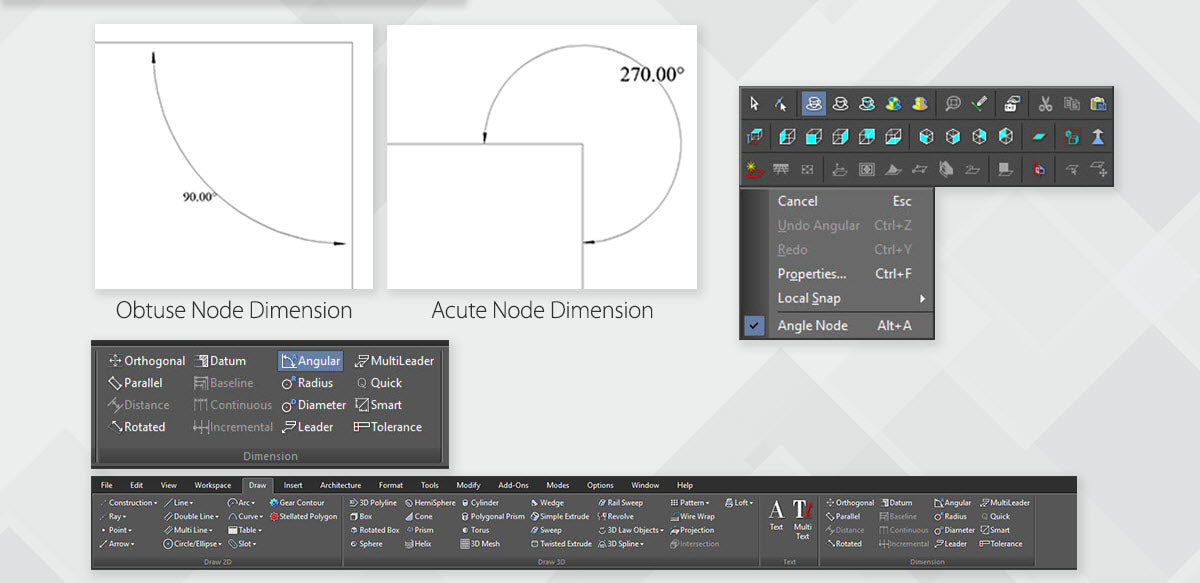Open the Modify tab

468,485
